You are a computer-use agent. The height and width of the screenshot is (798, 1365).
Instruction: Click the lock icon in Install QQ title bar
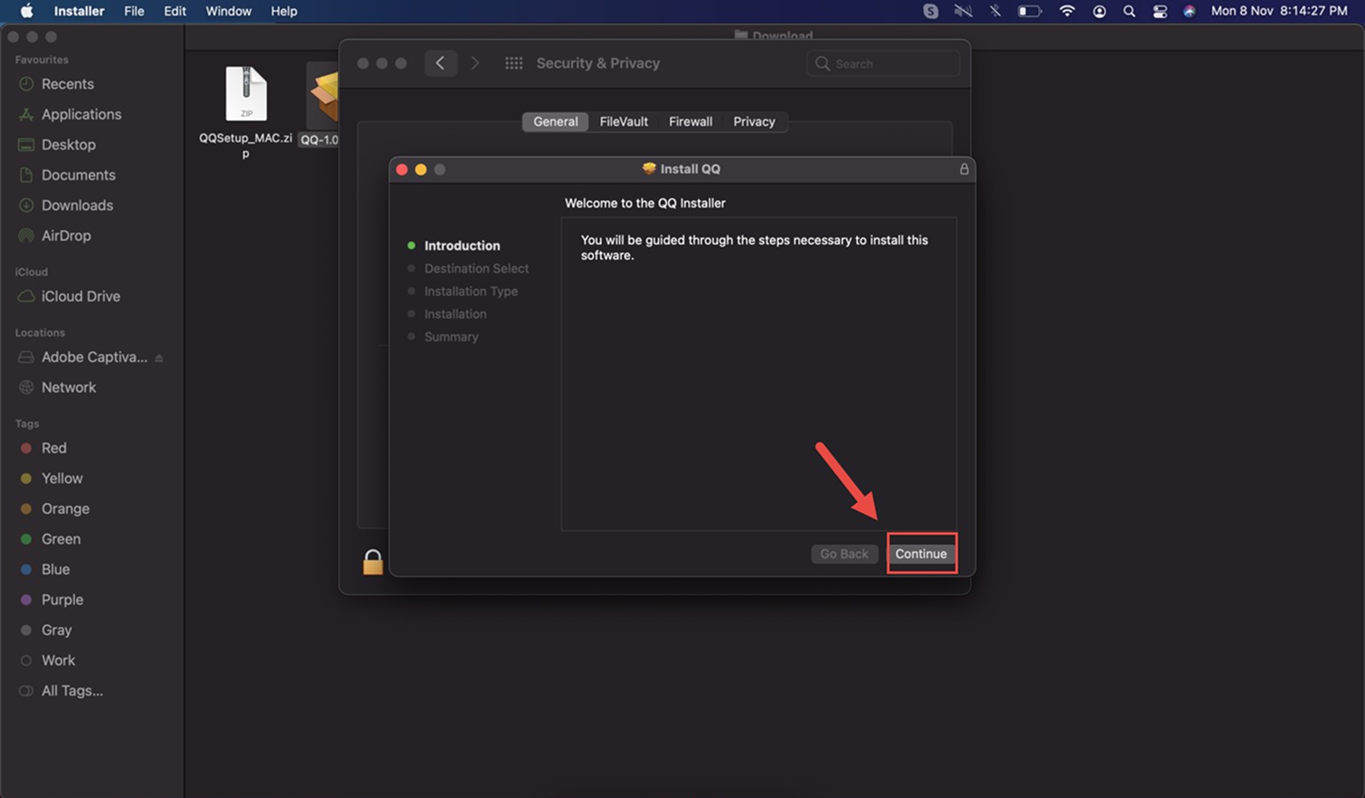pos(964,169)
